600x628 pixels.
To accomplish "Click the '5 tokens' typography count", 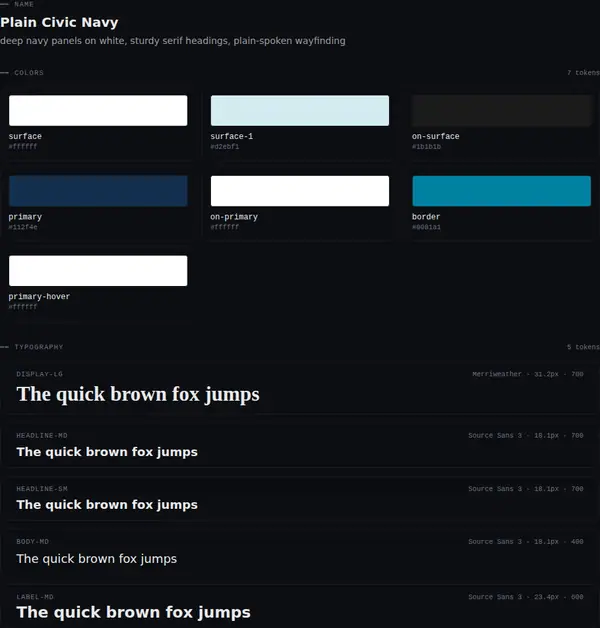I will point(583,347).
